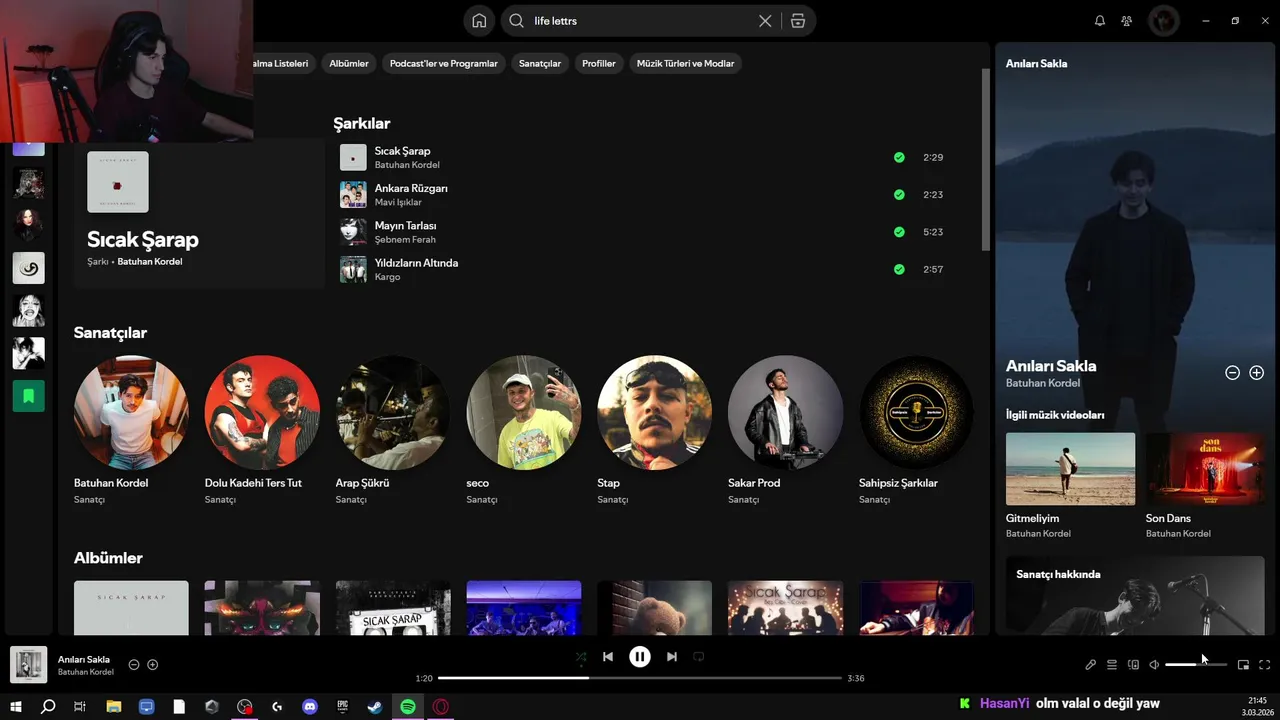Open Sanatçı hakkında card
The height and width of the screenshot is (720, 1280).
tap(1135, 595)
